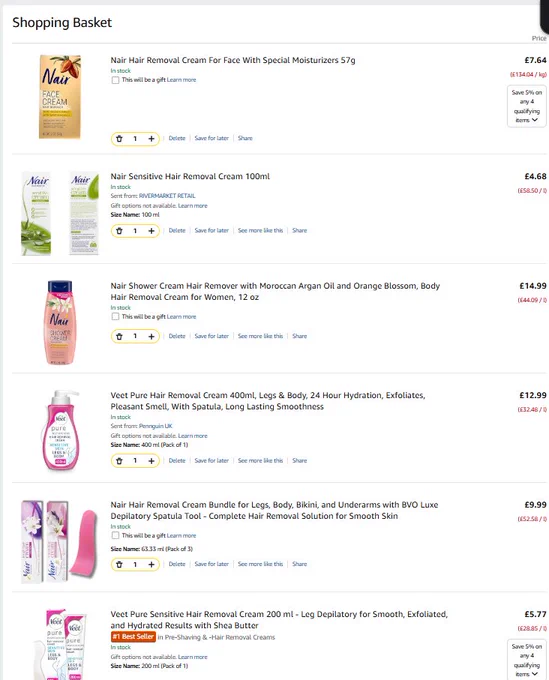Click trash icon for Nair Face Cream

[x=119, y=139]
